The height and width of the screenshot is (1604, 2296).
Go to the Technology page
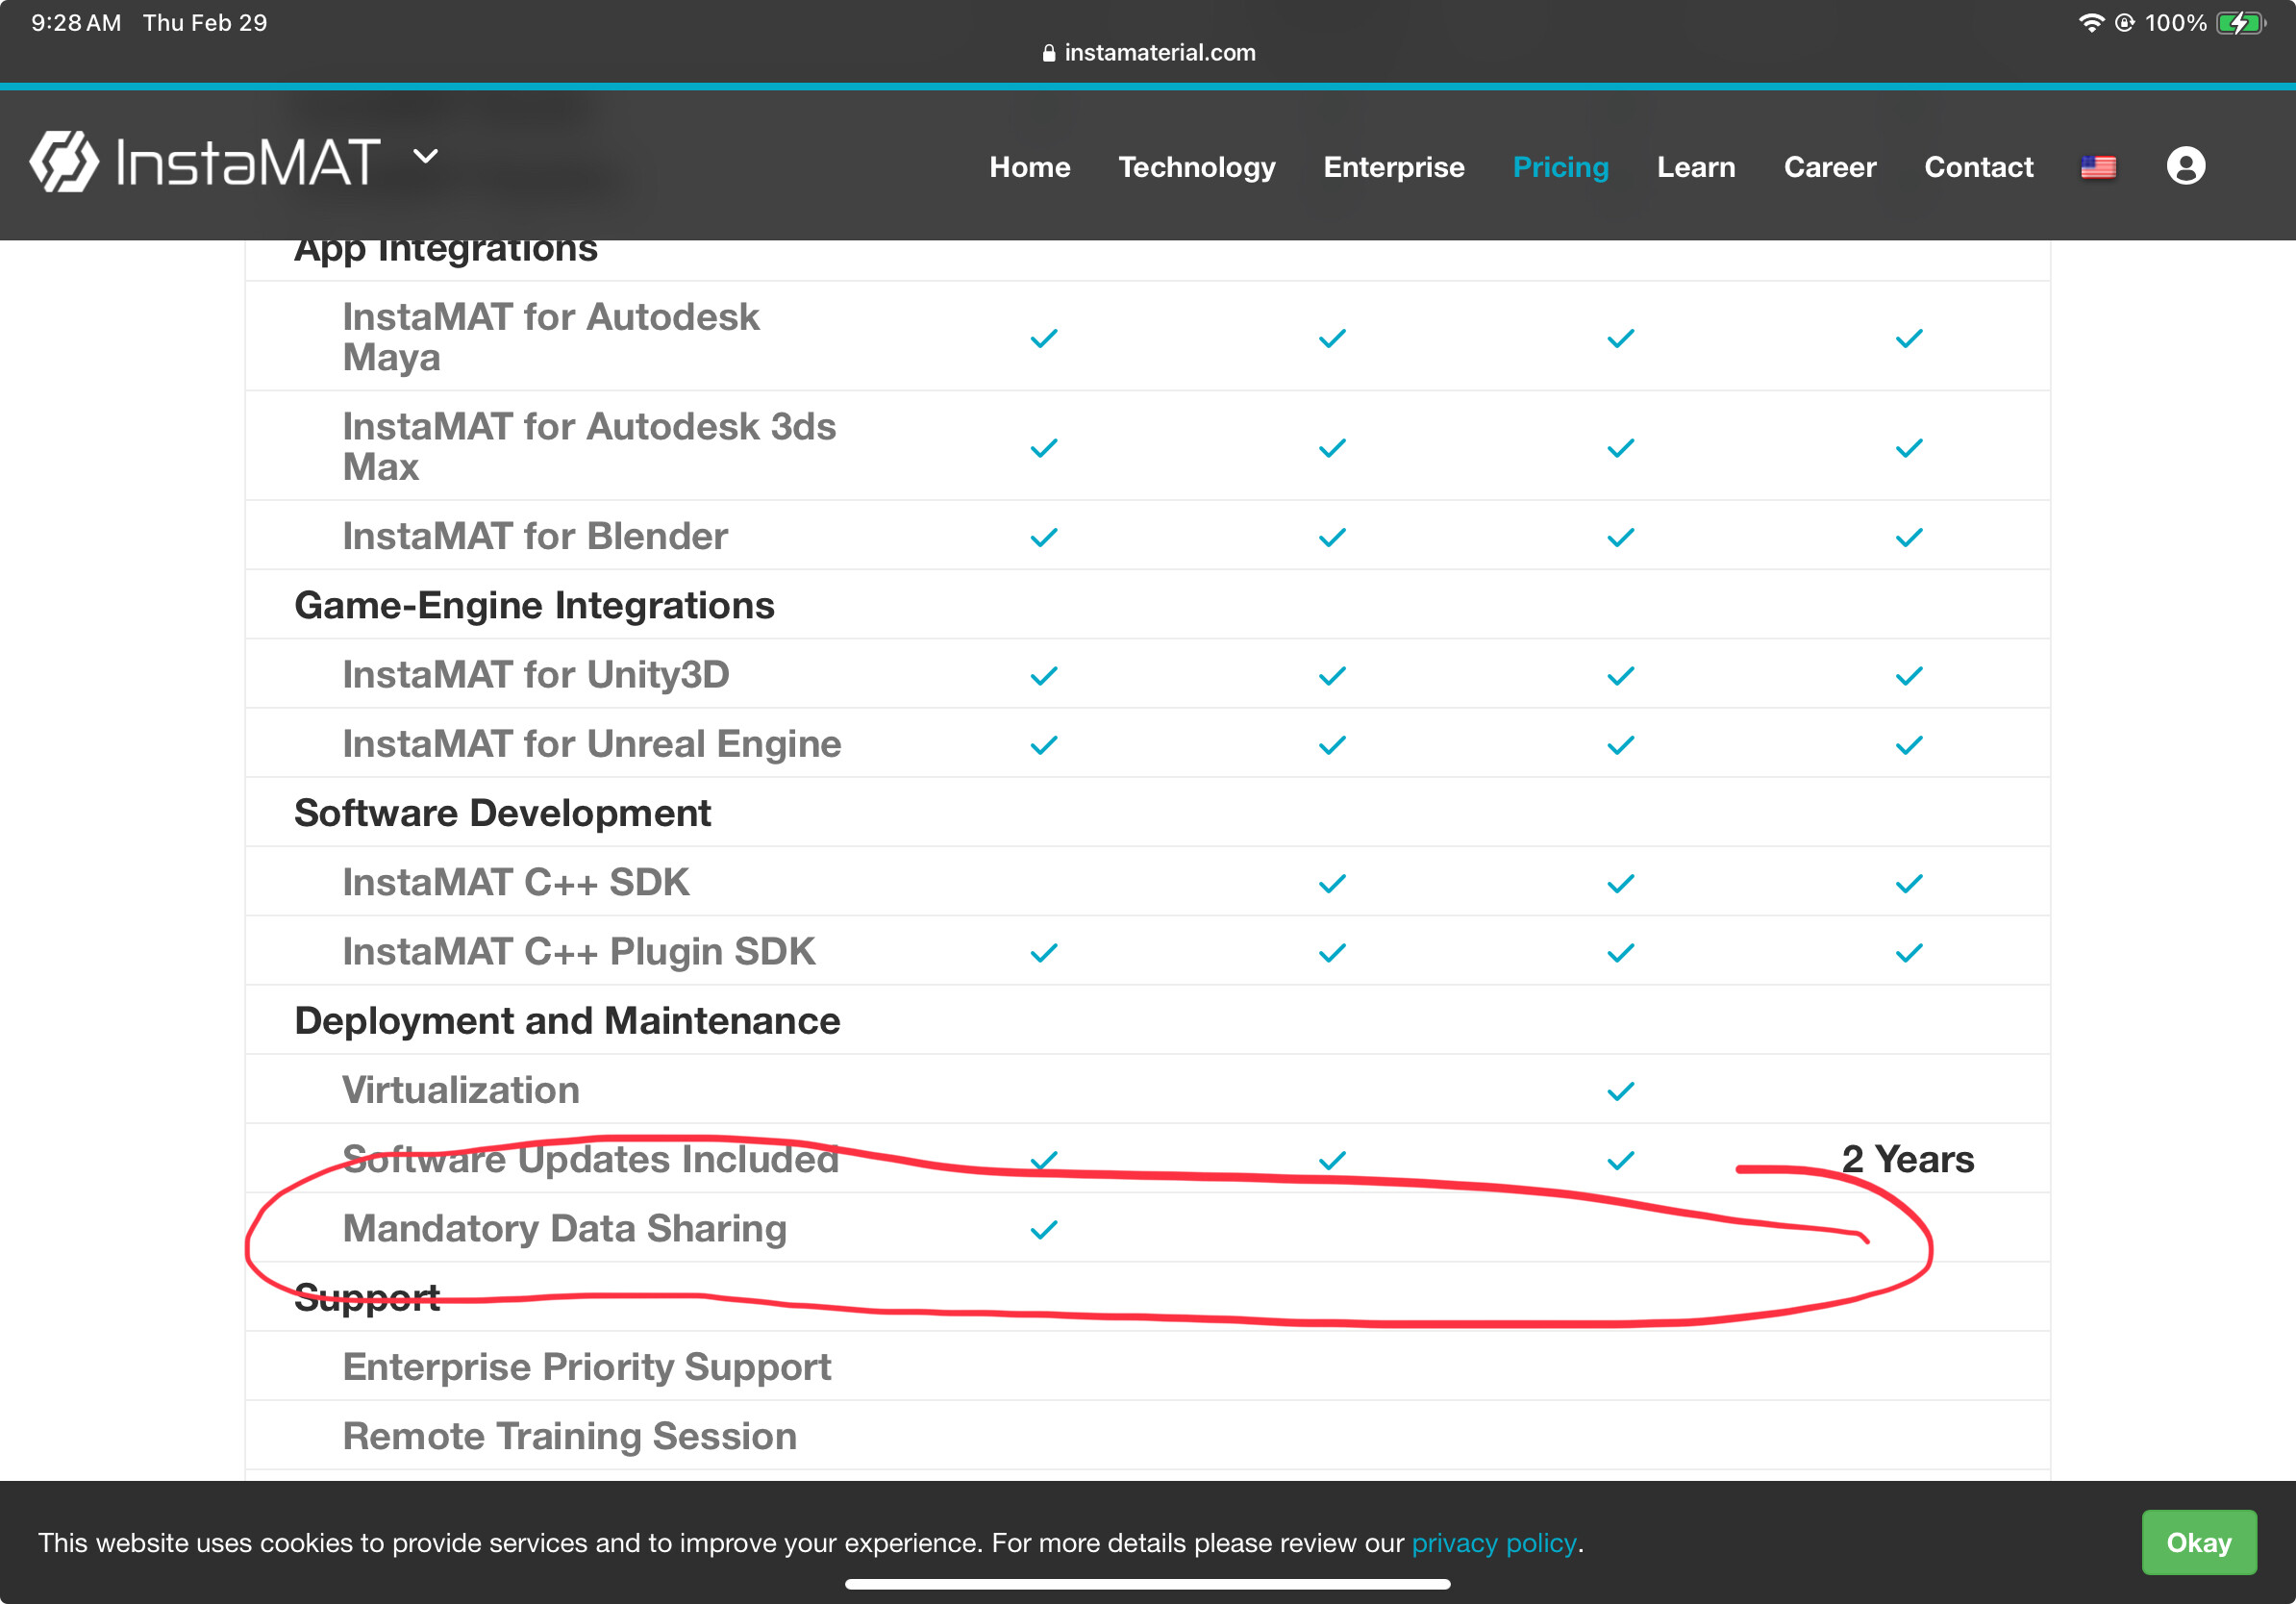click(1196, 167)
